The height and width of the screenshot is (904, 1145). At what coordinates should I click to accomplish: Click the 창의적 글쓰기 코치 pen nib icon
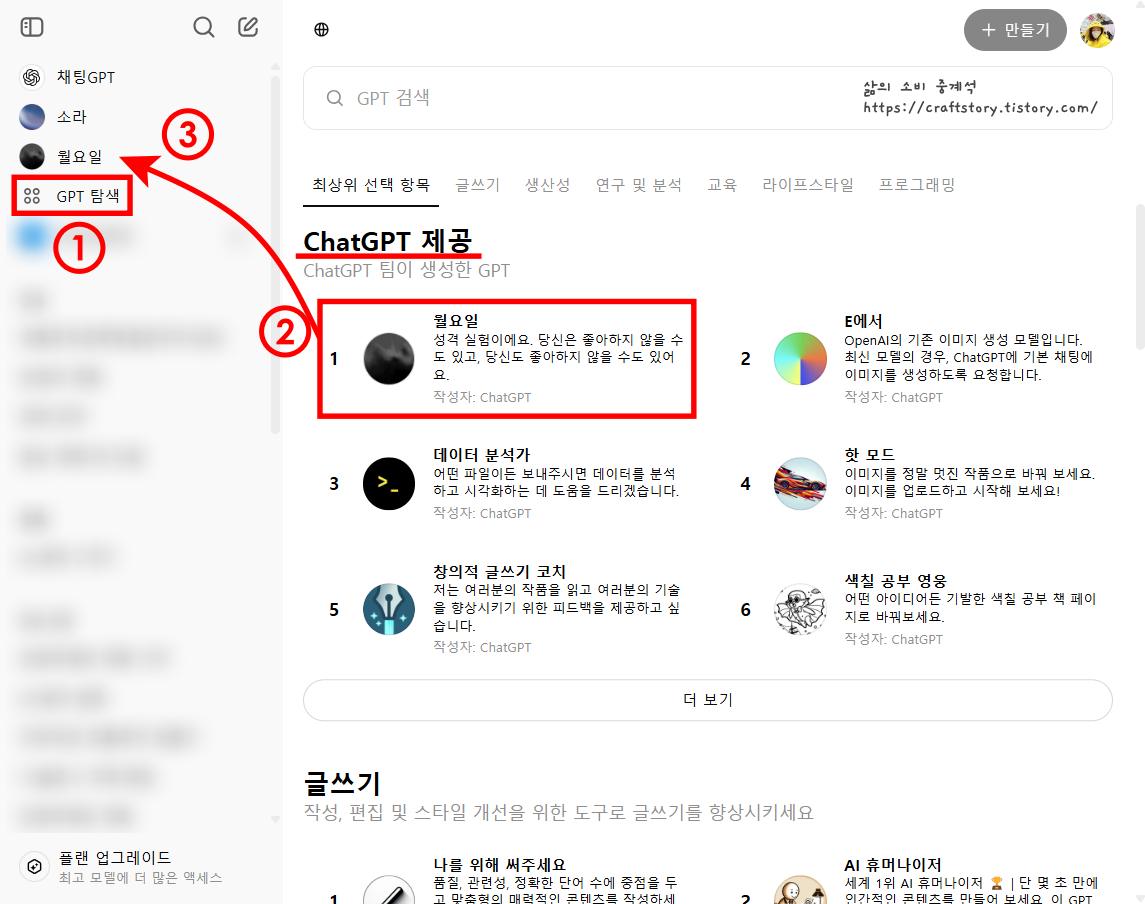388,609
